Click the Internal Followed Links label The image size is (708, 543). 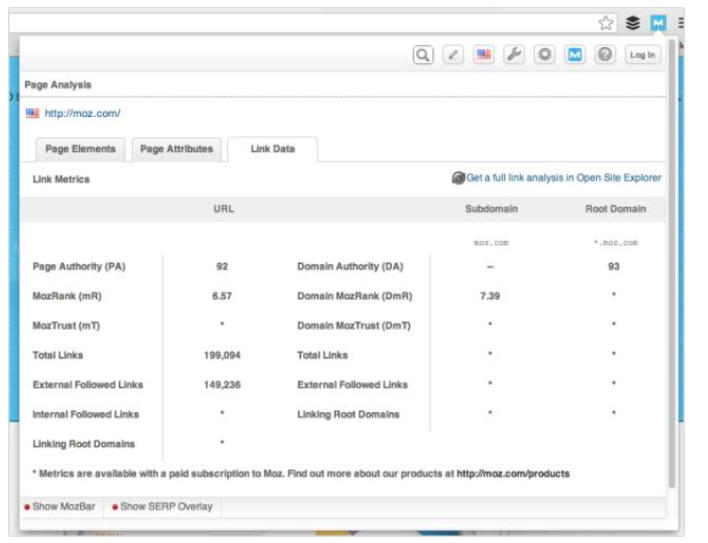click(x=86, y=414)
